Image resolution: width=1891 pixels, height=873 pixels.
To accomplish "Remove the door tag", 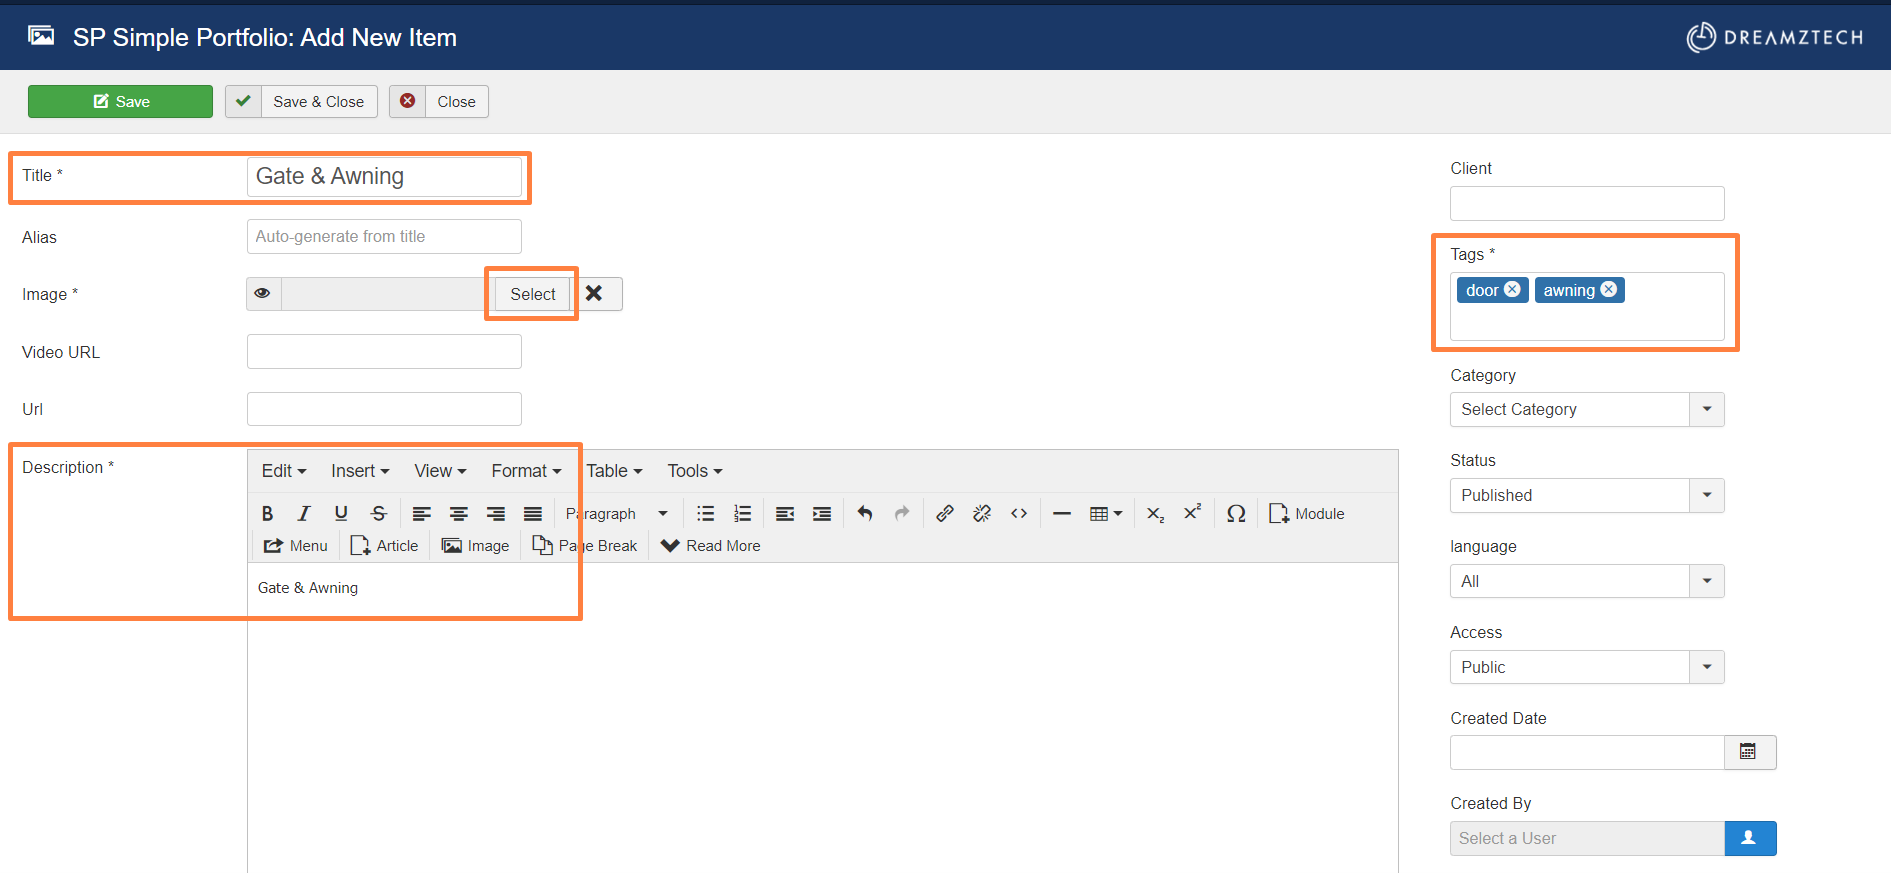I will [x=1512, y=290].
